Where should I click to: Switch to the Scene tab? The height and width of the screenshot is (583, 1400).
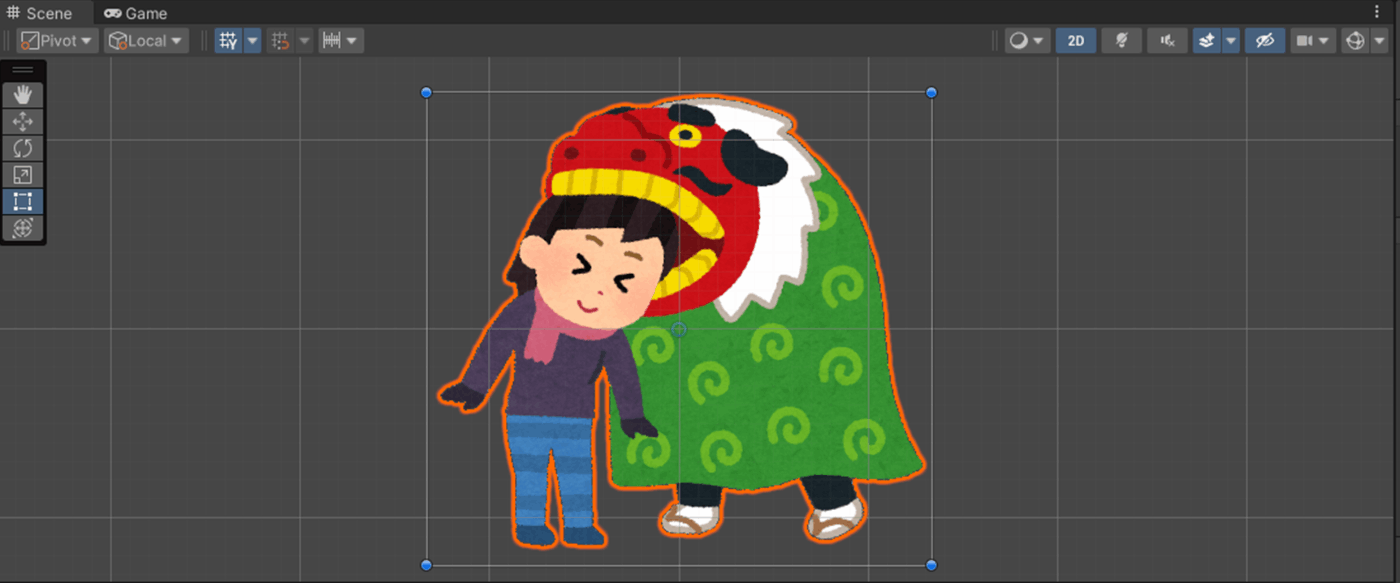click(41, 13)
